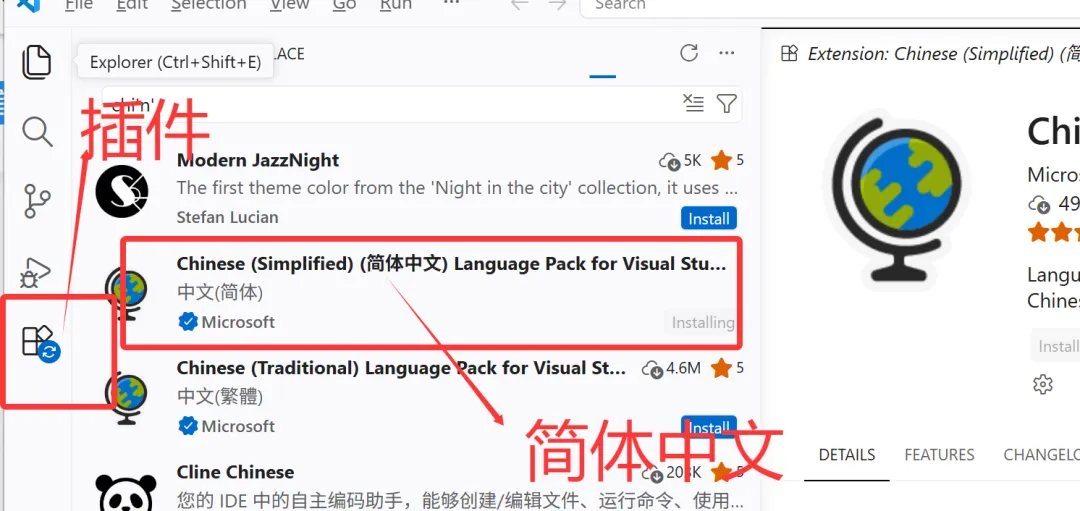This screenshot has width=1080, height=511.
Task: Install Chinese (Traditional) Language Pack
Action: 709,426
